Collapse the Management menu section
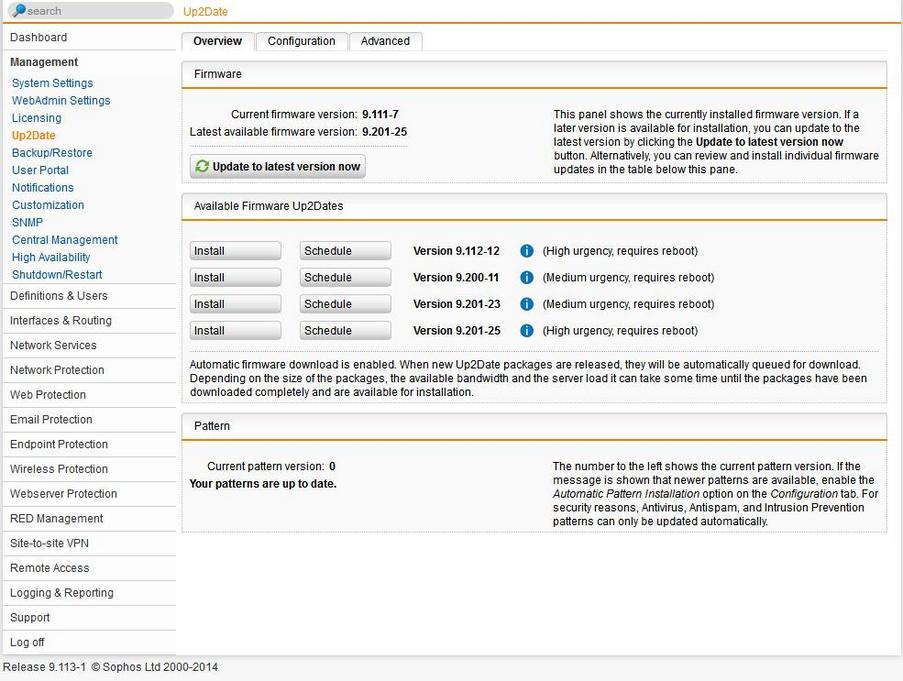The height and width of the screenshot is (681, 903). point(44,62)
